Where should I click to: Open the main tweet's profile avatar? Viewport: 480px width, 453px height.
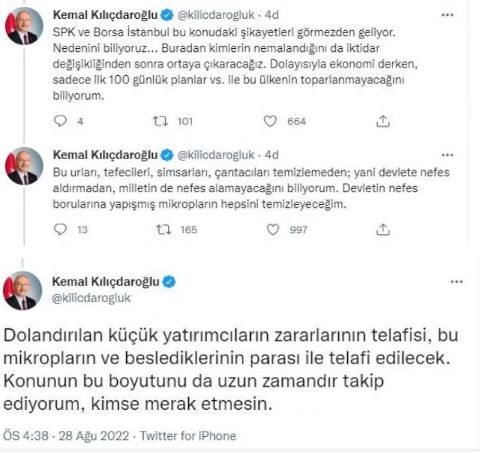click(22, 291)
